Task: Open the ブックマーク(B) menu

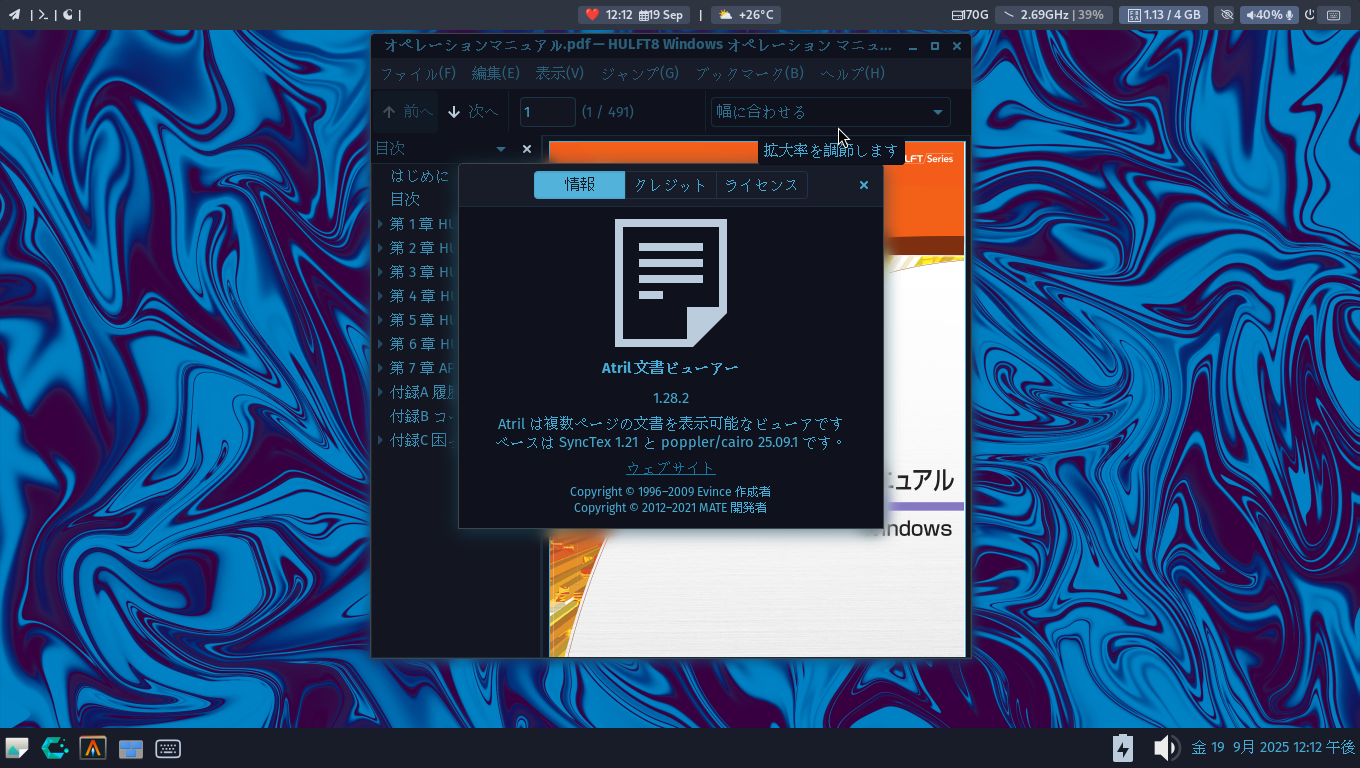Action: 750,73
